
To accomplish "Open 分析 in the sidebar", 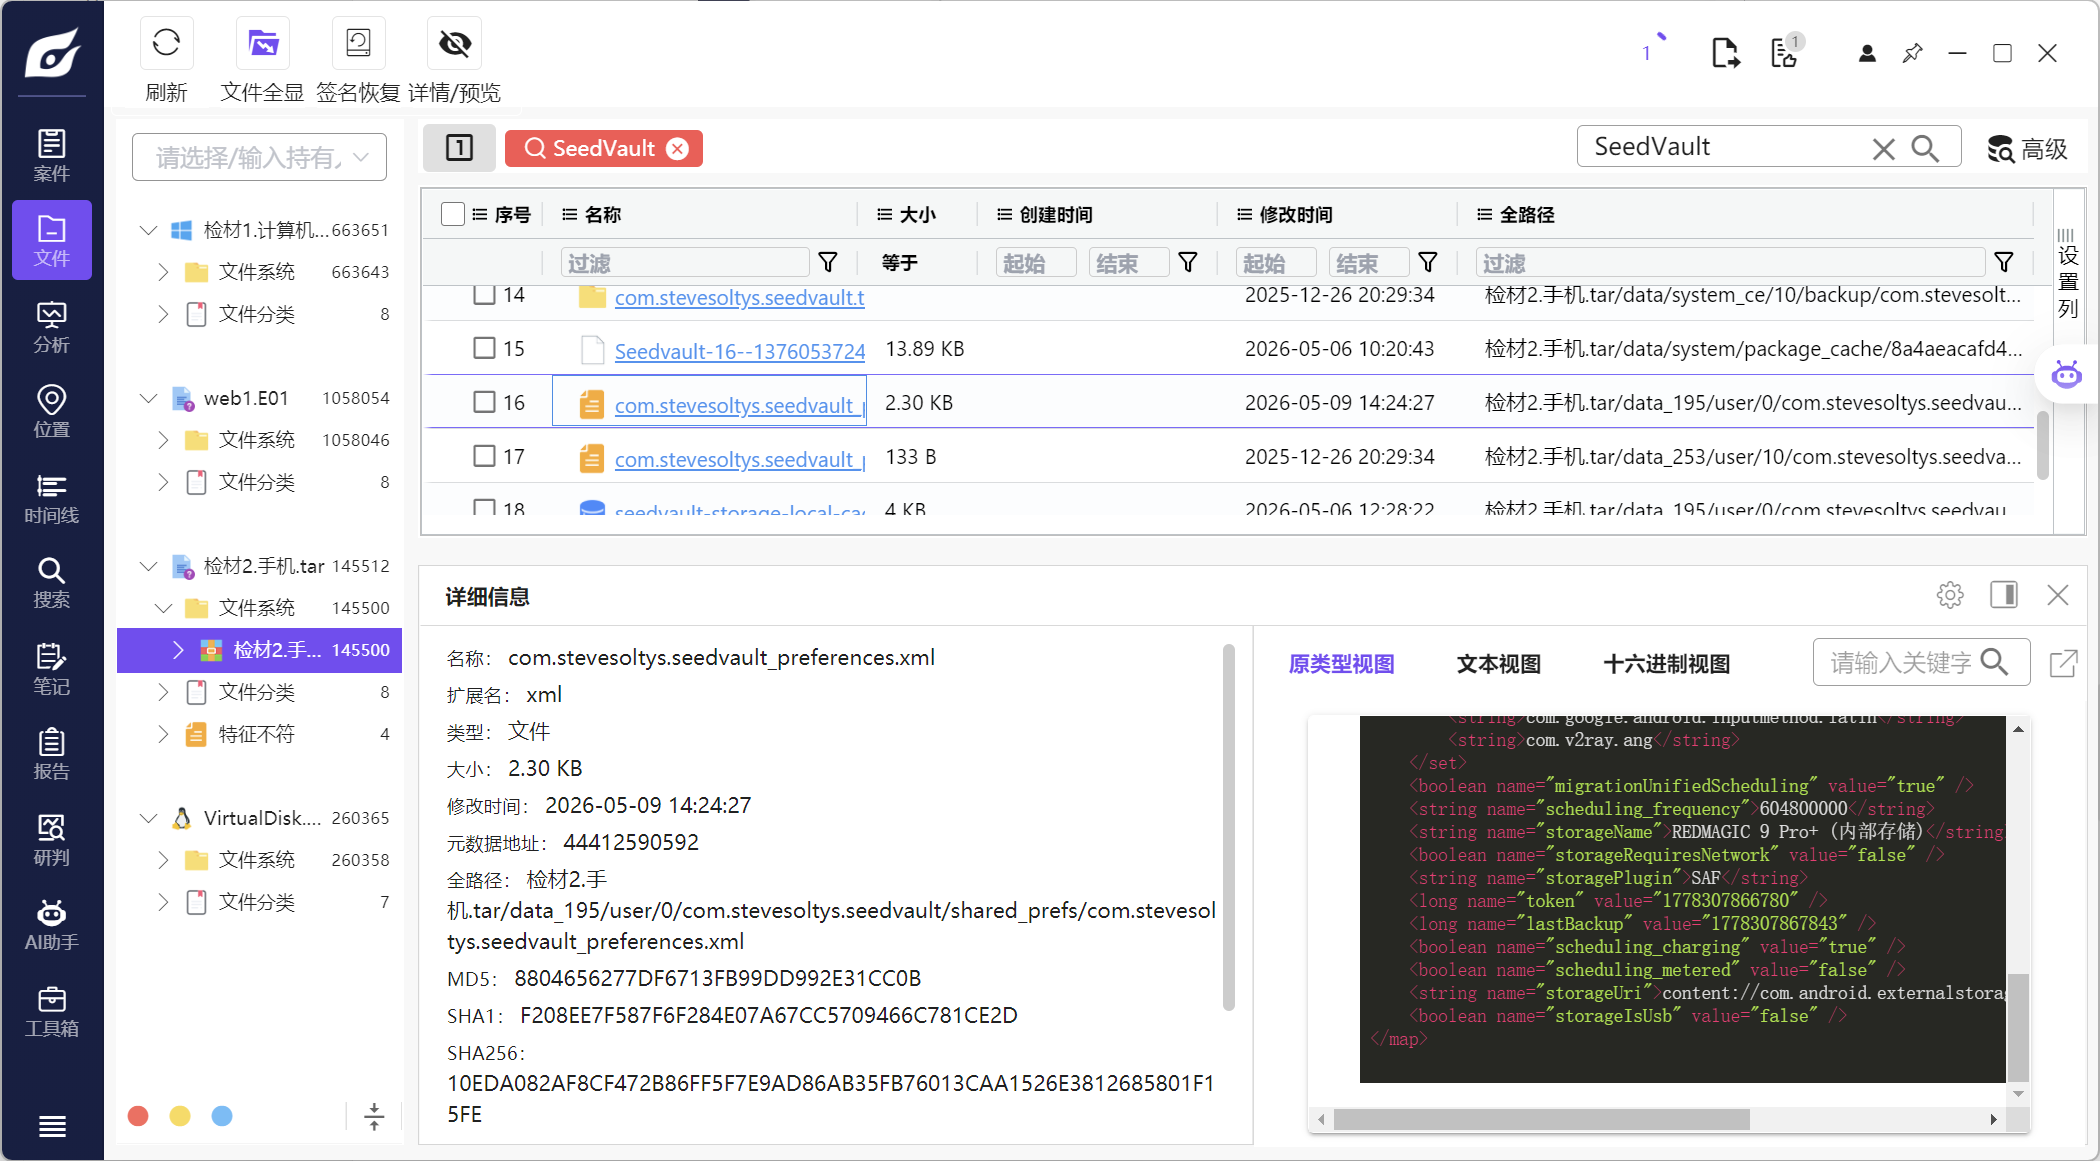I will 52,327.
